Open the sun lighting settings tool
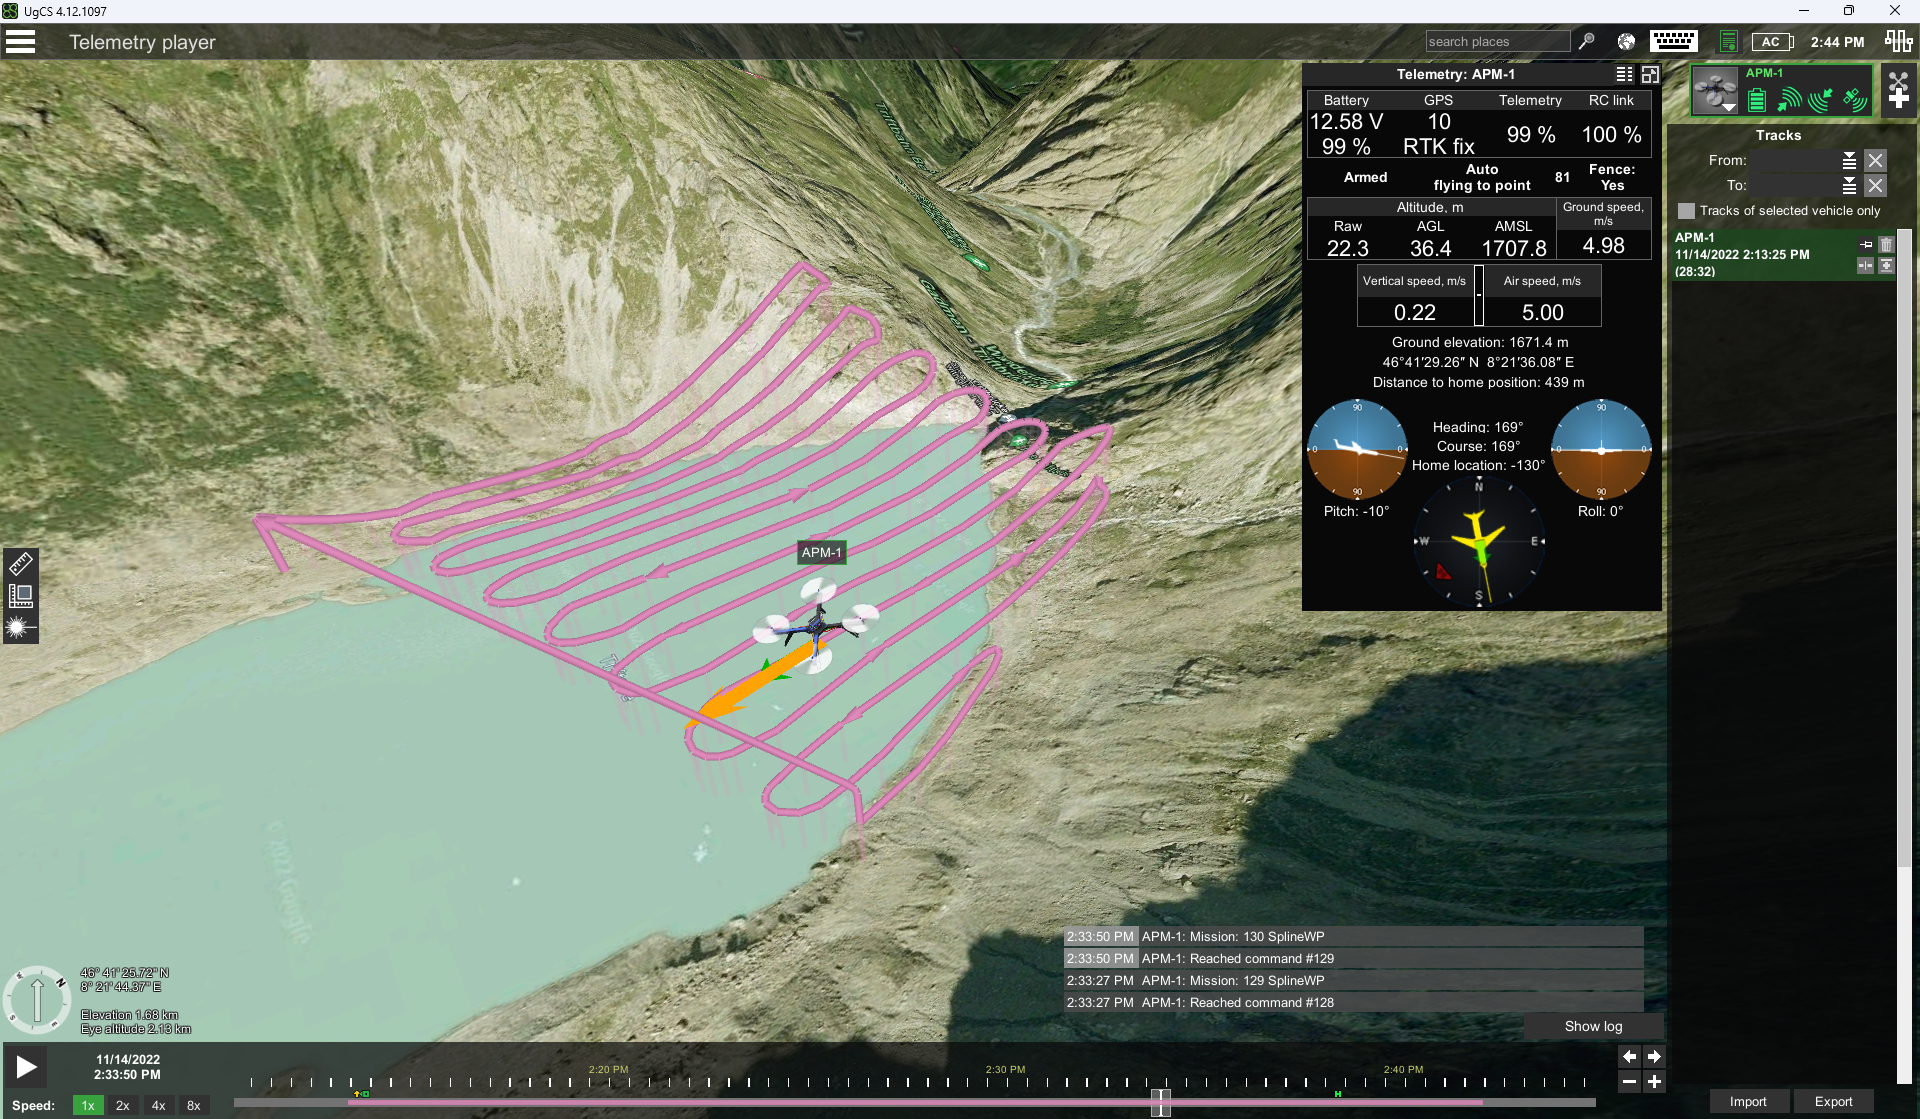 coord(21,628)
